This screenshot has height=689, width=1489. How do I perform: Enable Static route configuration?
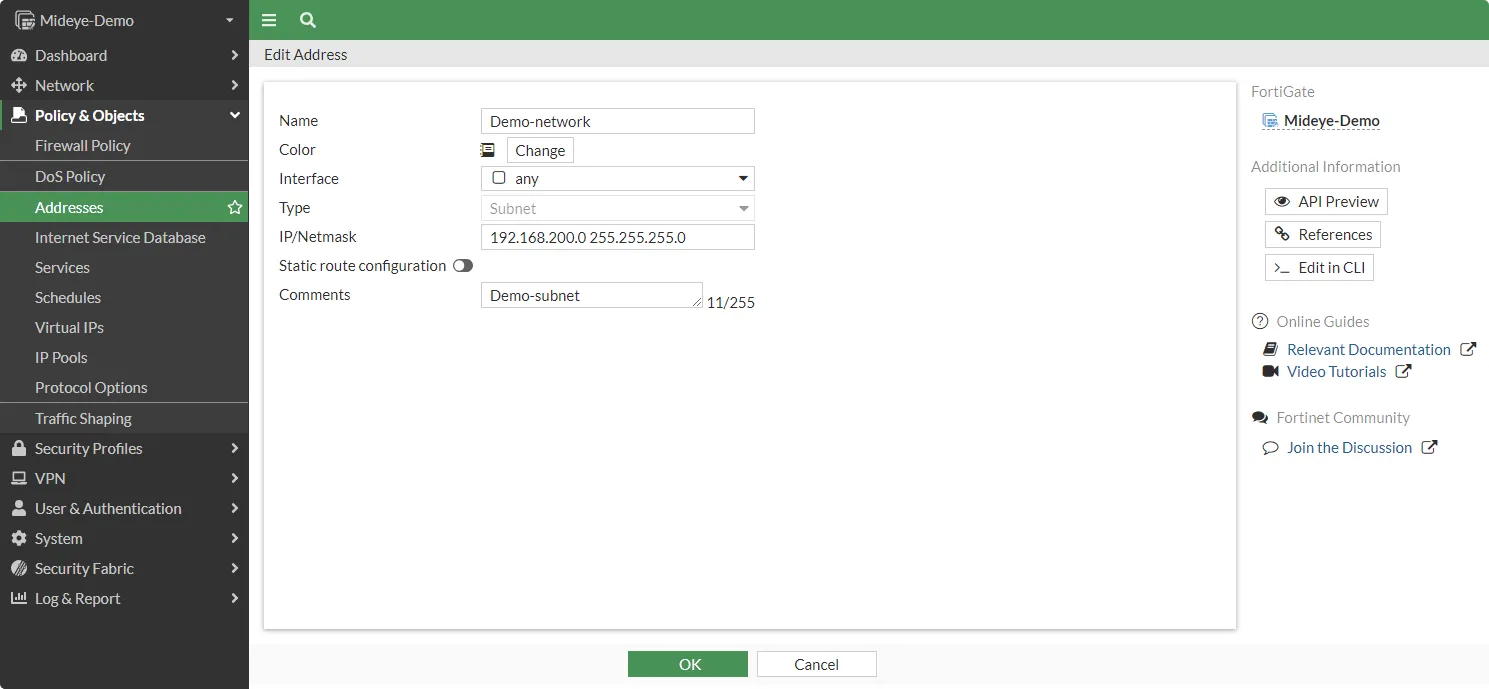[x=462, y=266]
